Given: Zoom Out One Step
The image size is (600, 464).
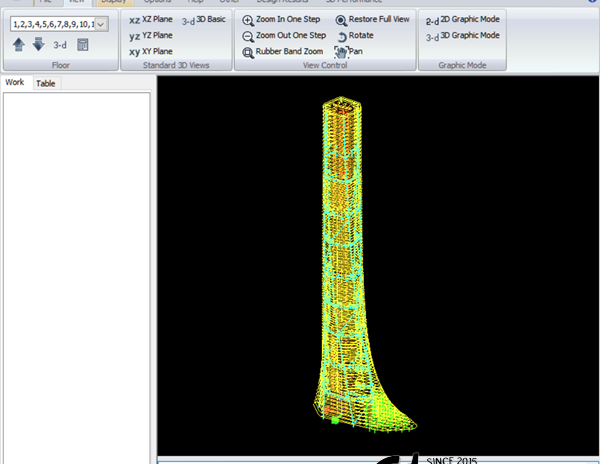Looking at the screenshot, I should [x=284, y=35].
